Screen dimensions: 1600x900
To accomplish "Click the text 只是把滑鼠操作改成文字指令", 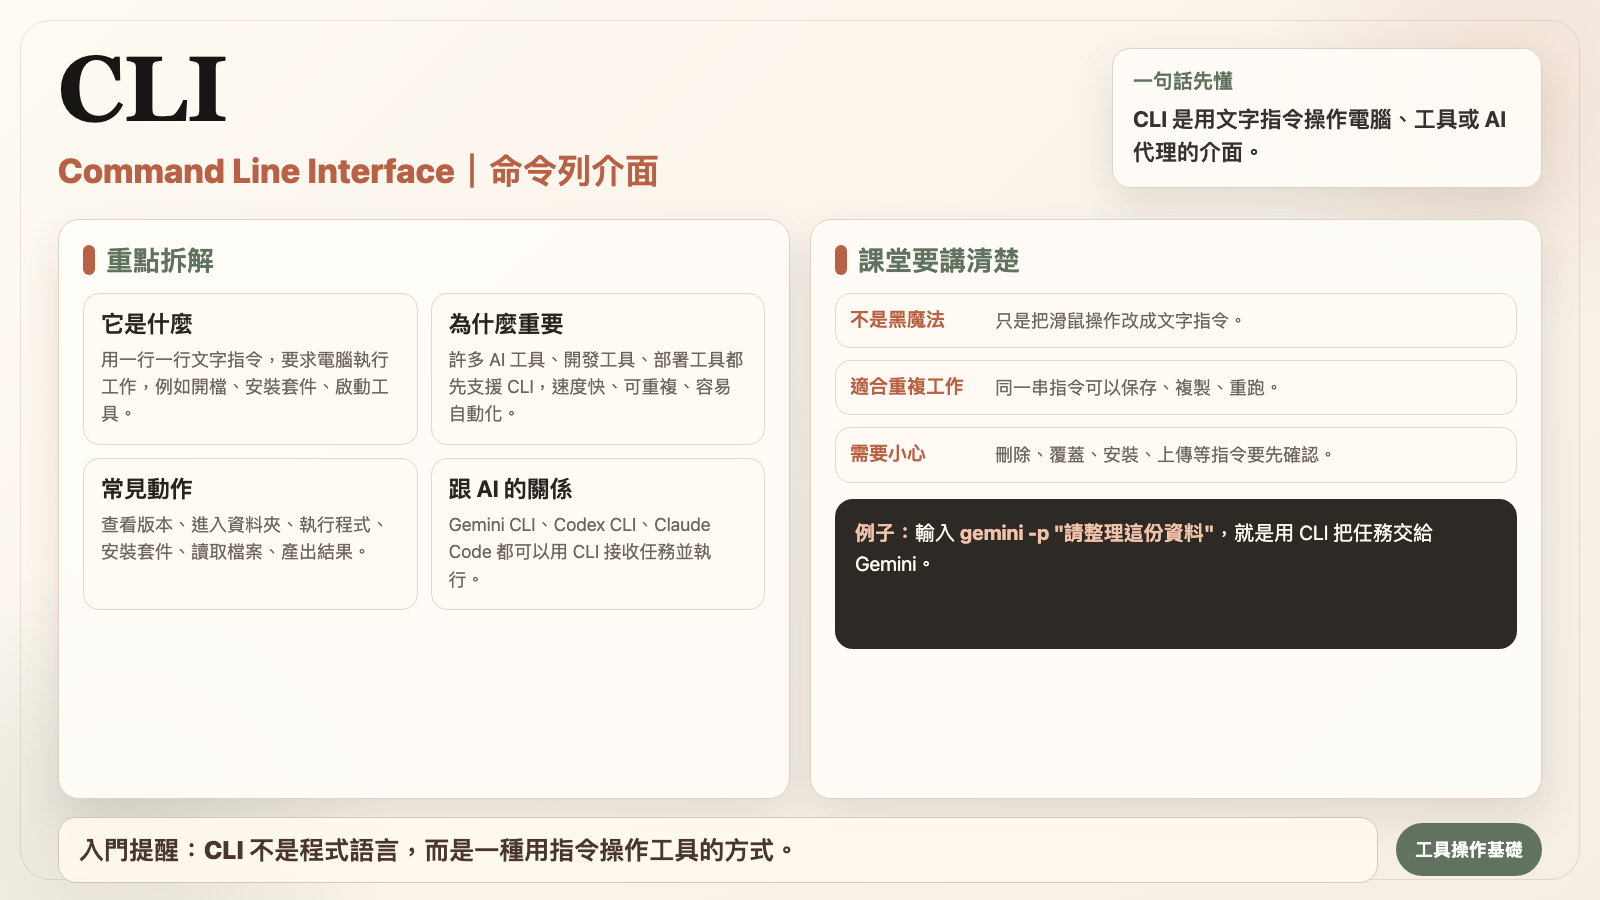I will pyautogui.click(x=1119, y=321).
